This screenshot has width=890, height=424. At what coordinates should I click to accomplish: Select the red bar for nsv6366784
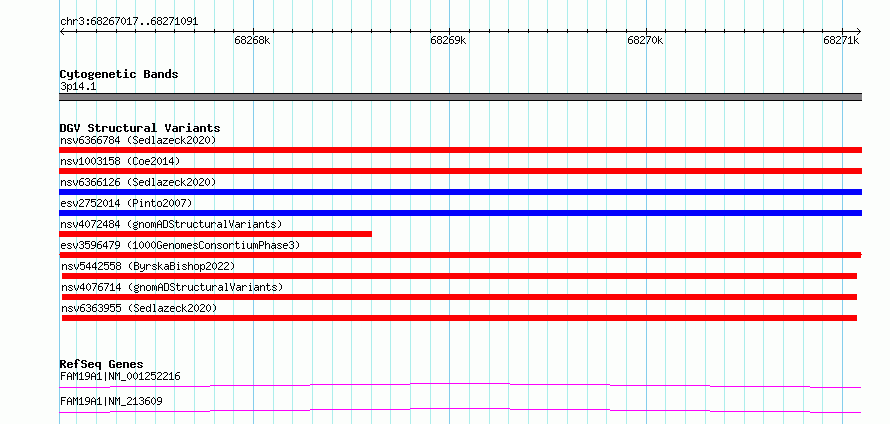[x=460, y=150]
